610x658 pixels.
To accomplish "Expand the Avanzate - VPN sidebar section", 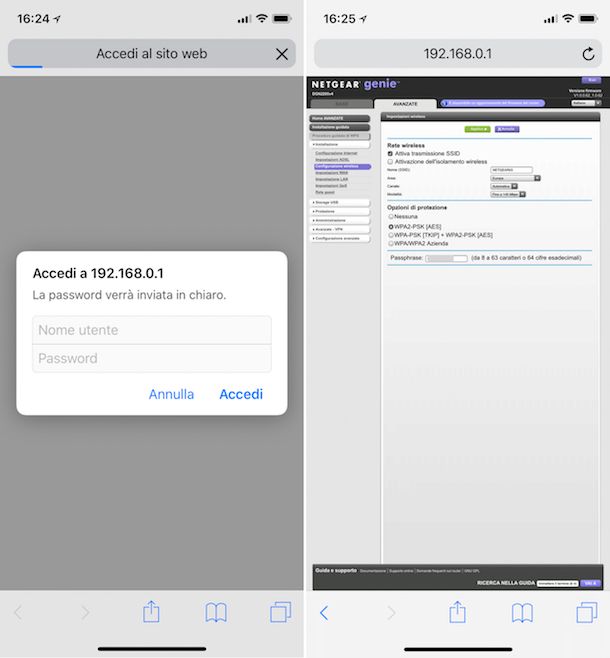I will (340, 230).
